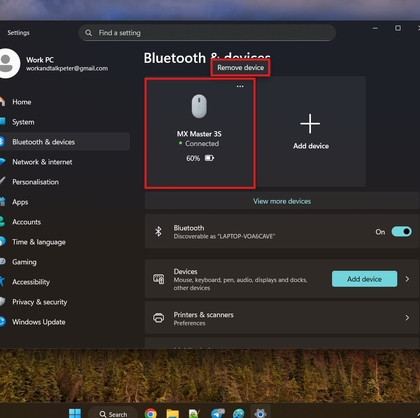Open Network & internet settings

(42, 162)
